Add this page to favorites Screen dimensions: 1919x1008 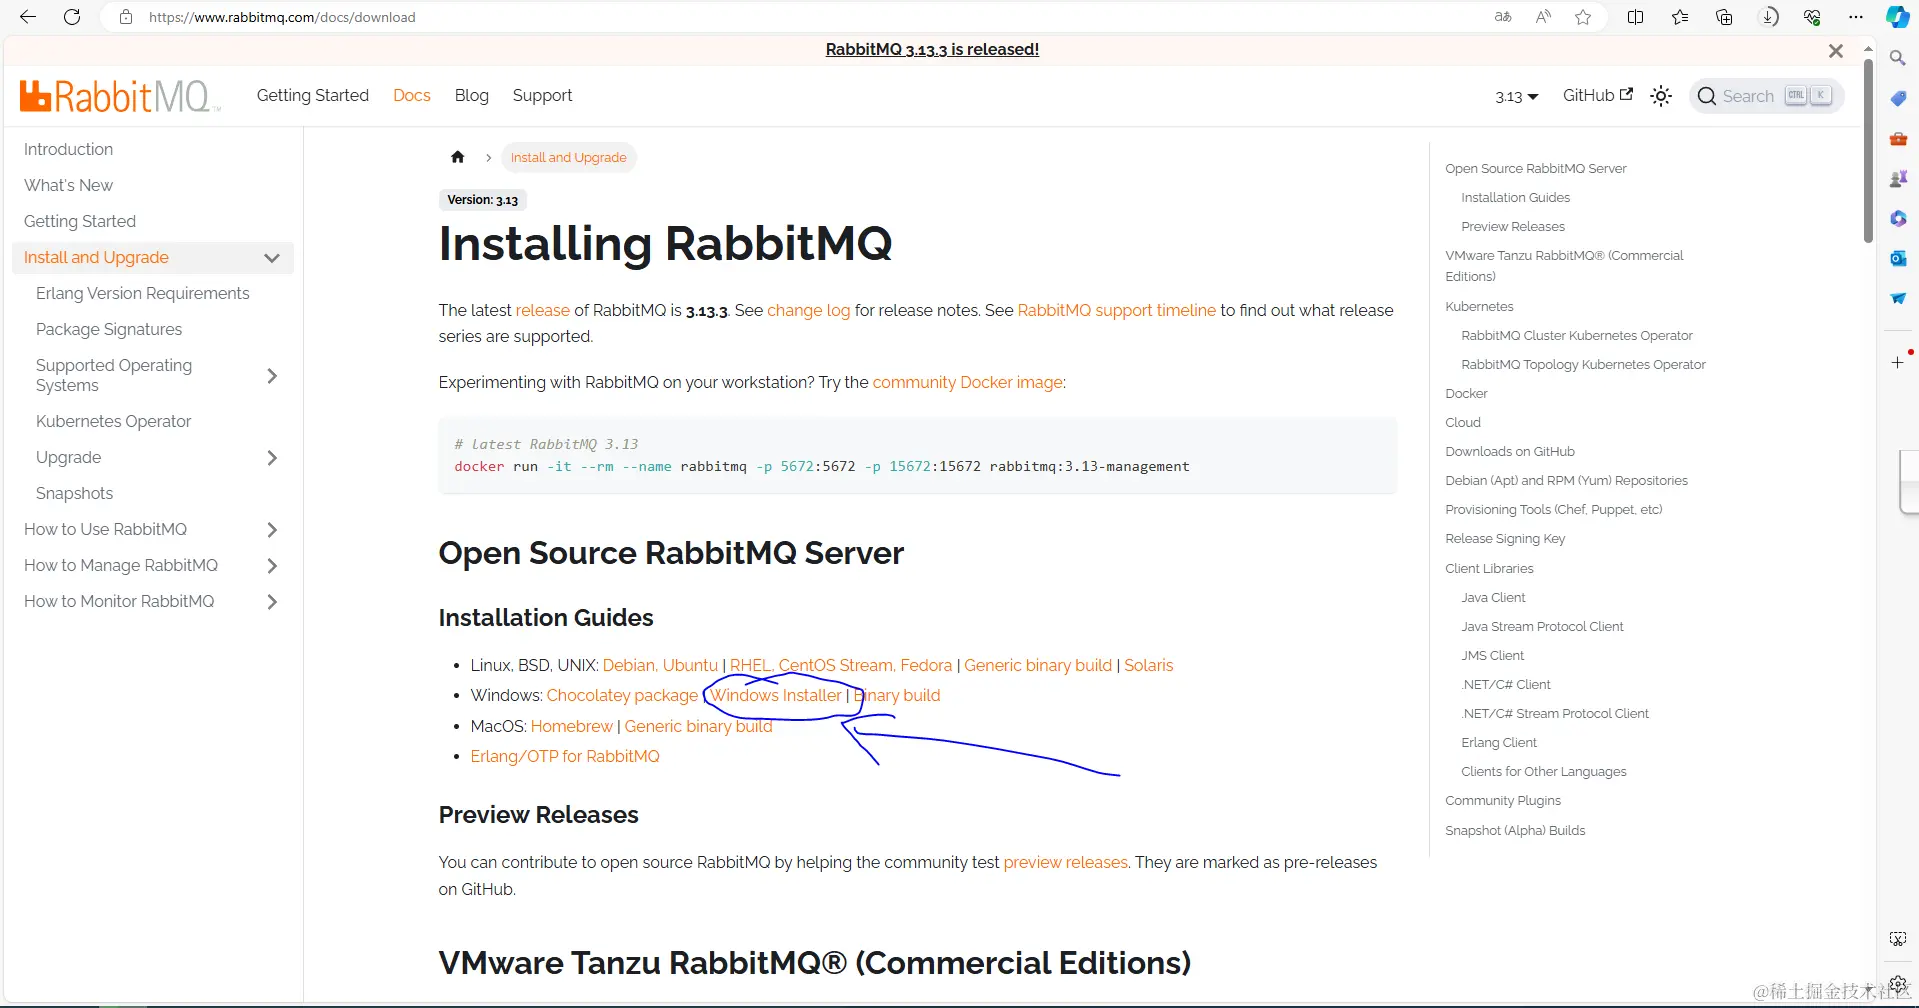coord(1583,17)
